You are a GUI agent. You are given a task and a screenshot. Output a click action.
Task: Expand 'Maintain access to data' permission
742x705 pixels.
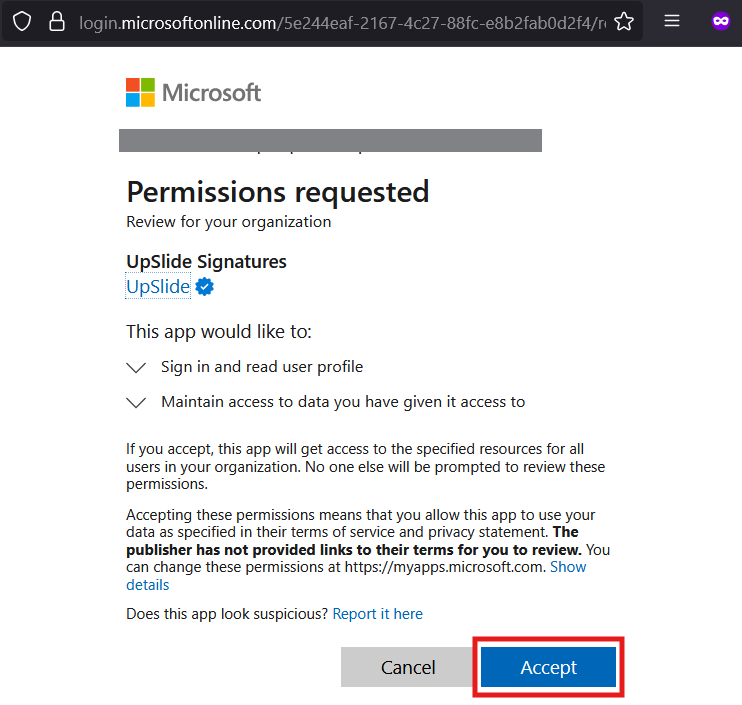click(136, 402)
